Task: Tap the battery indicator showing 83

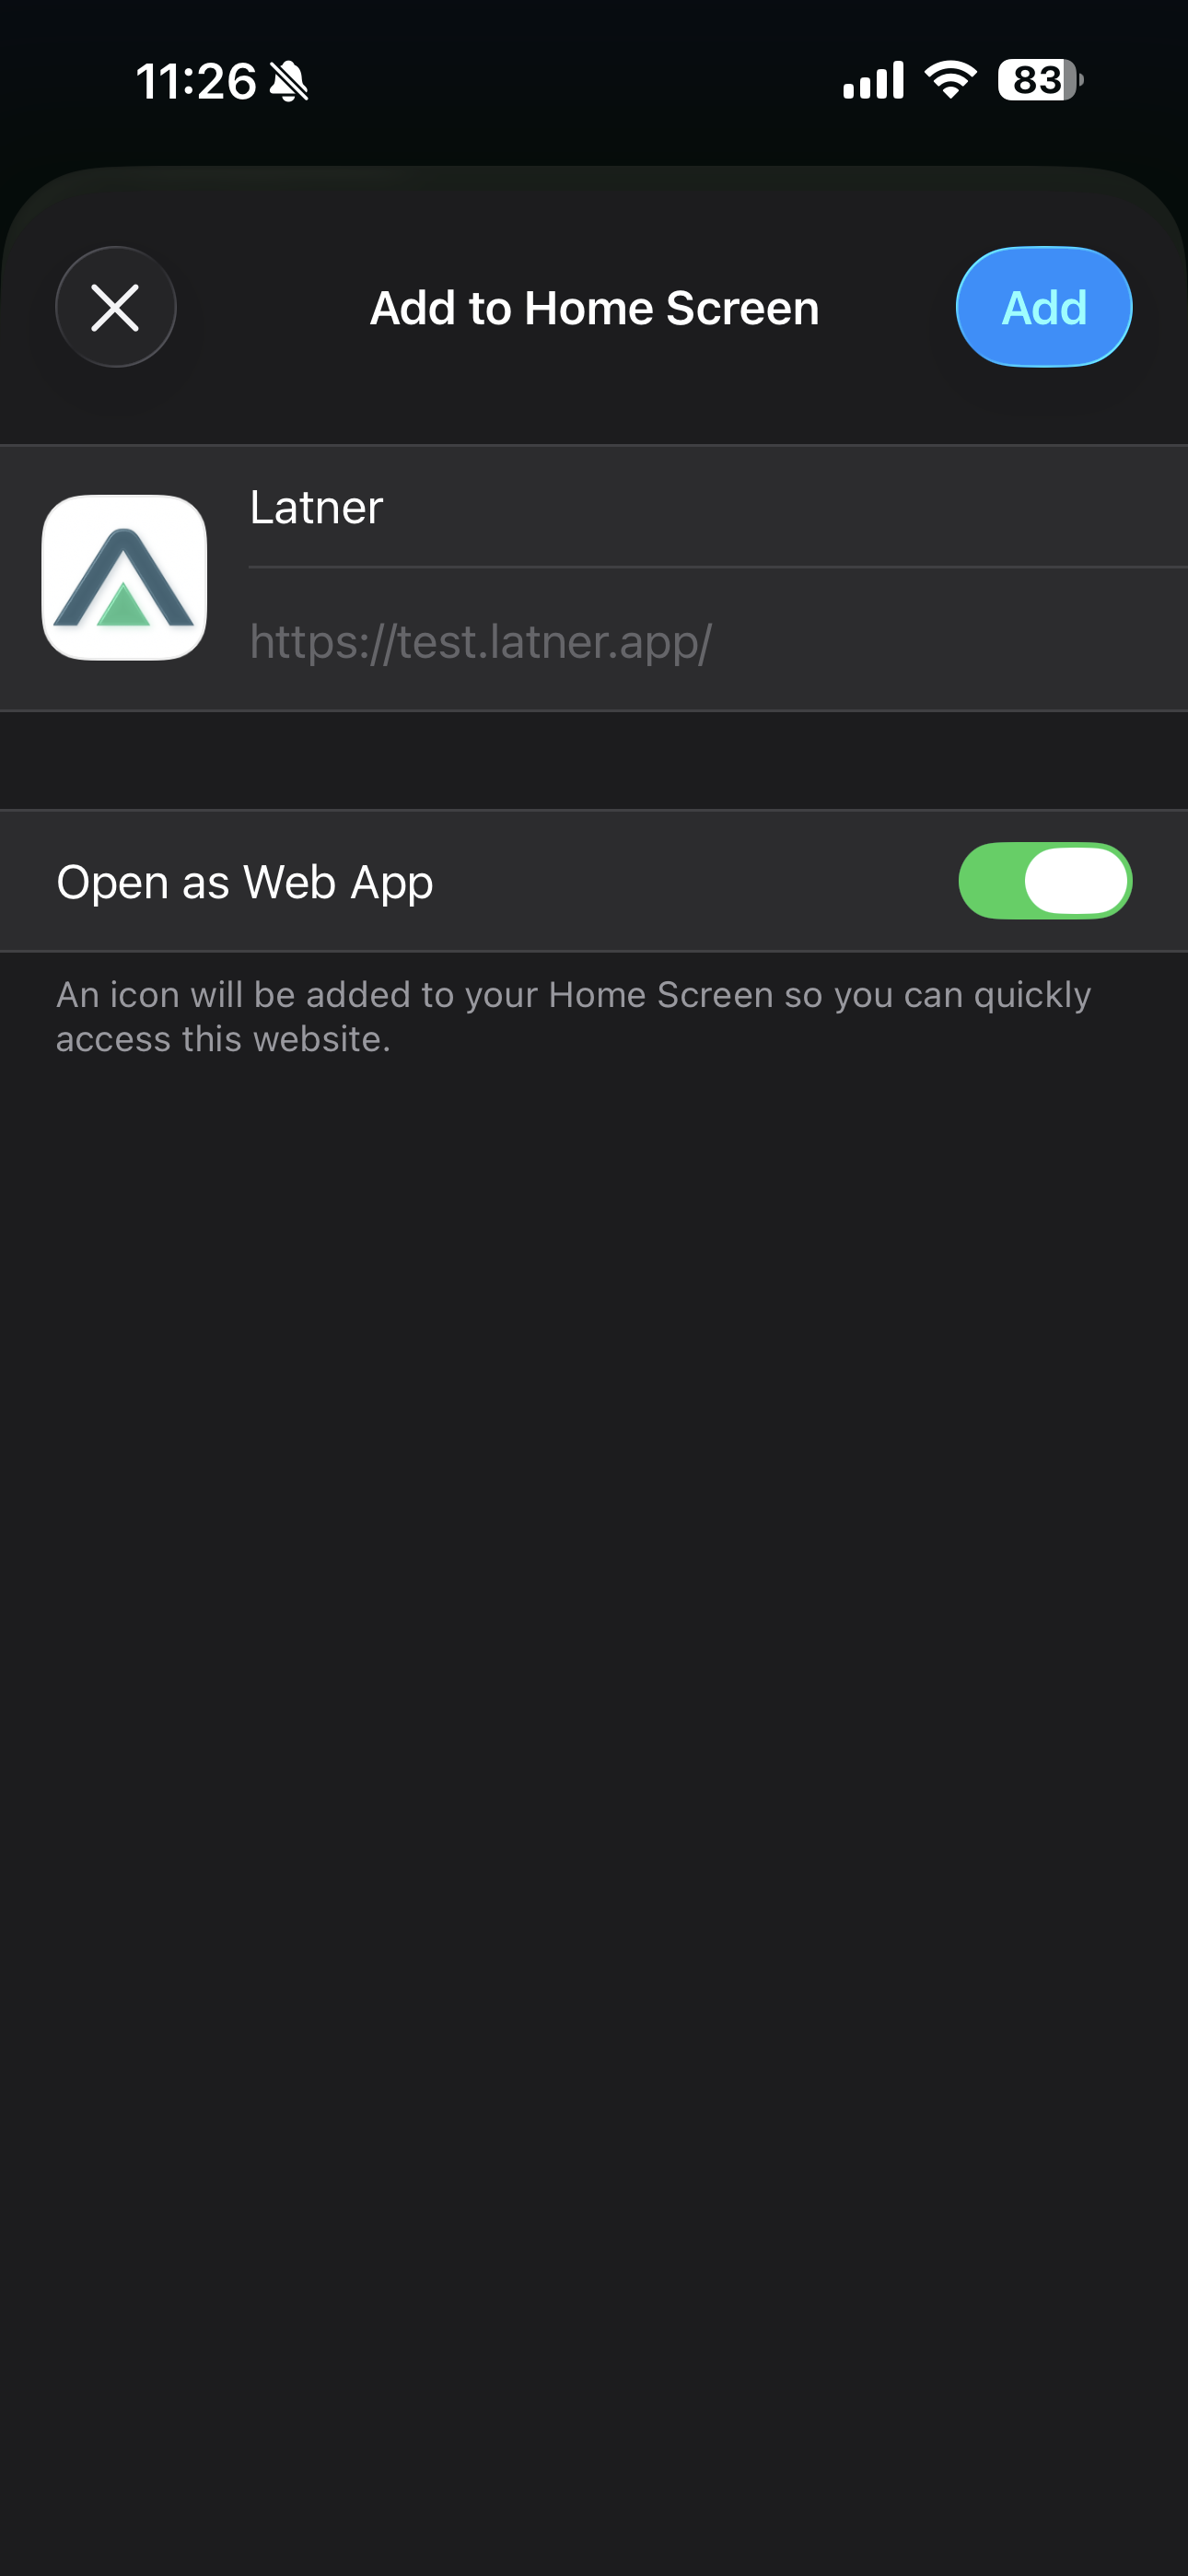Action: point(1040,80)
